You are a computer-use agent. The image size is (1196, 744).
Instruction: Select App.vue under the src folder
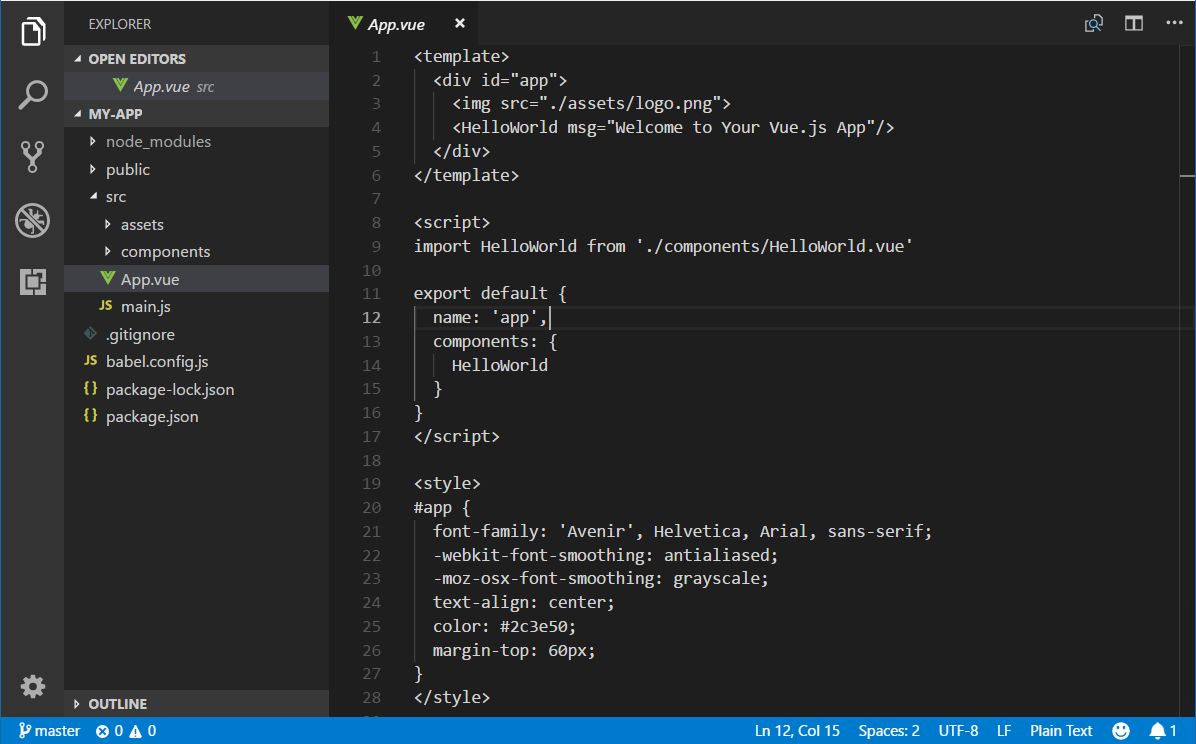[x=197, y=279]
